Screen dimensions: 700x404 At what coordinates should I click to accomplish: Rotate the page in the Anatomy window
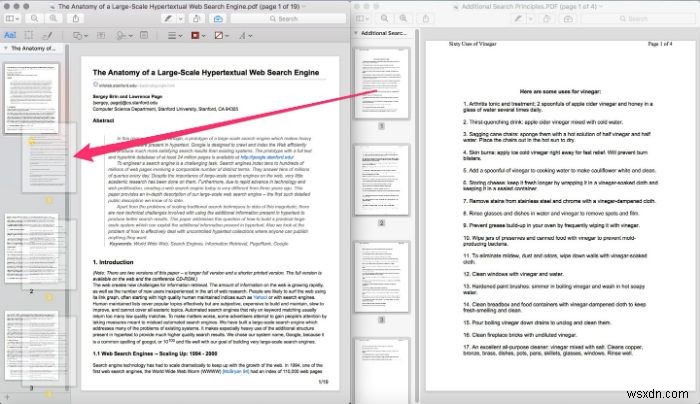click(x=196, y=18)
